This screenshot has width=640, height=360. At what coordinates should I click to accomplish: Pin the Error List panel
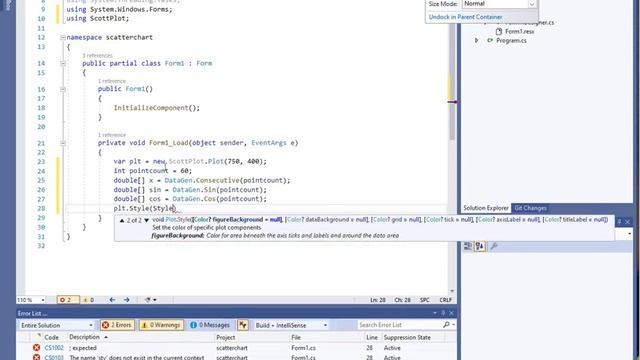click(443, 313)
